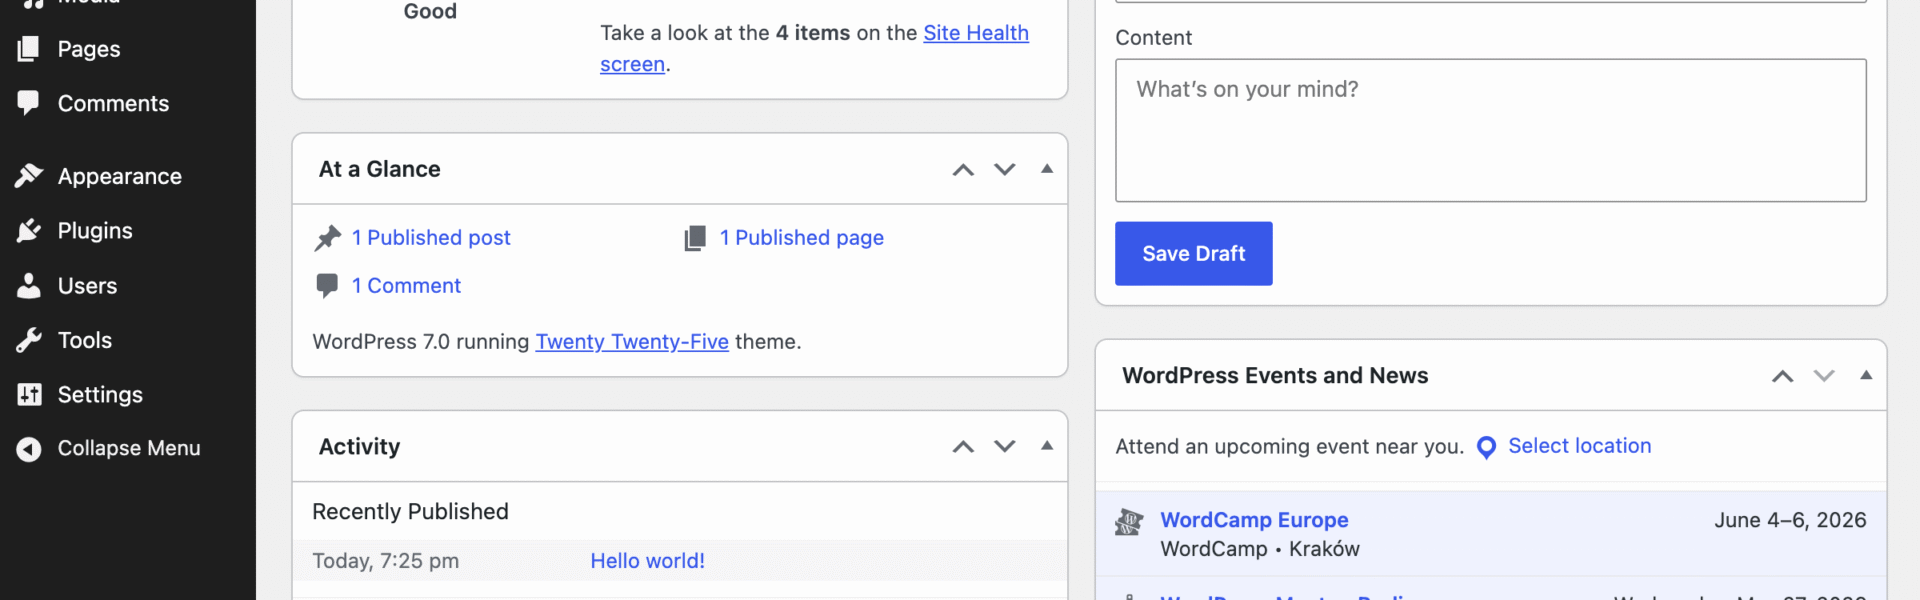Open the Comments menu
This screenshot has width=1920, height=600.
click(x=128, y=103)
